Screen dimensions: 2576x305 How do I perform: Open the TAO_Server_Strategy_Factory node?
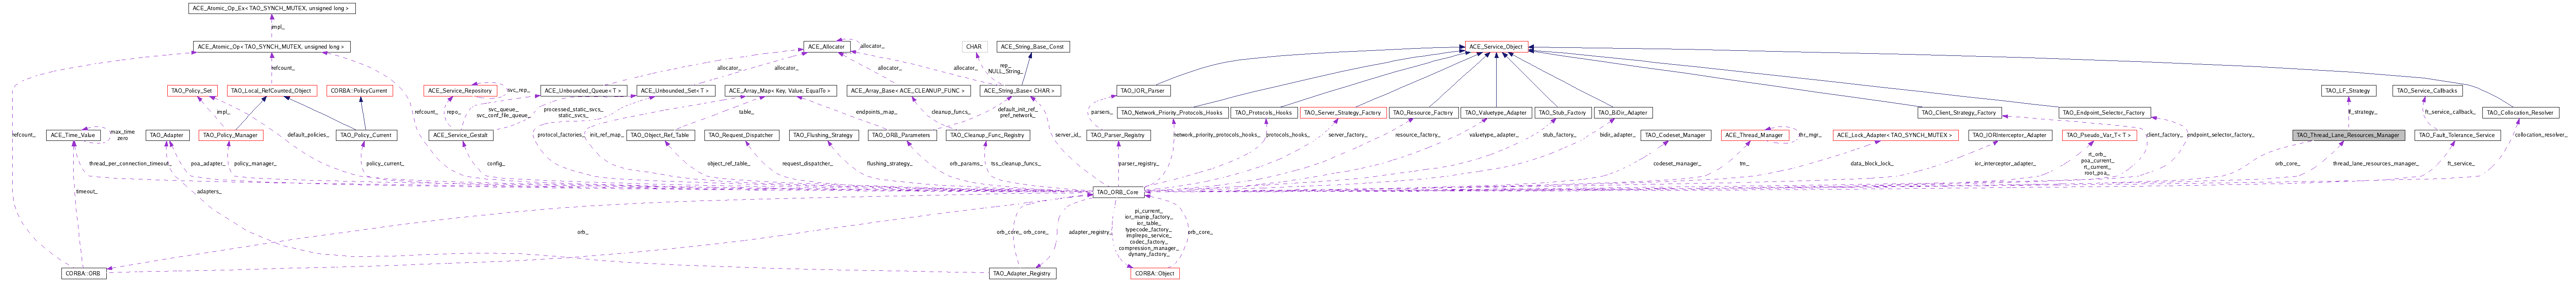pyautogui.click(x=1342, y=112)
